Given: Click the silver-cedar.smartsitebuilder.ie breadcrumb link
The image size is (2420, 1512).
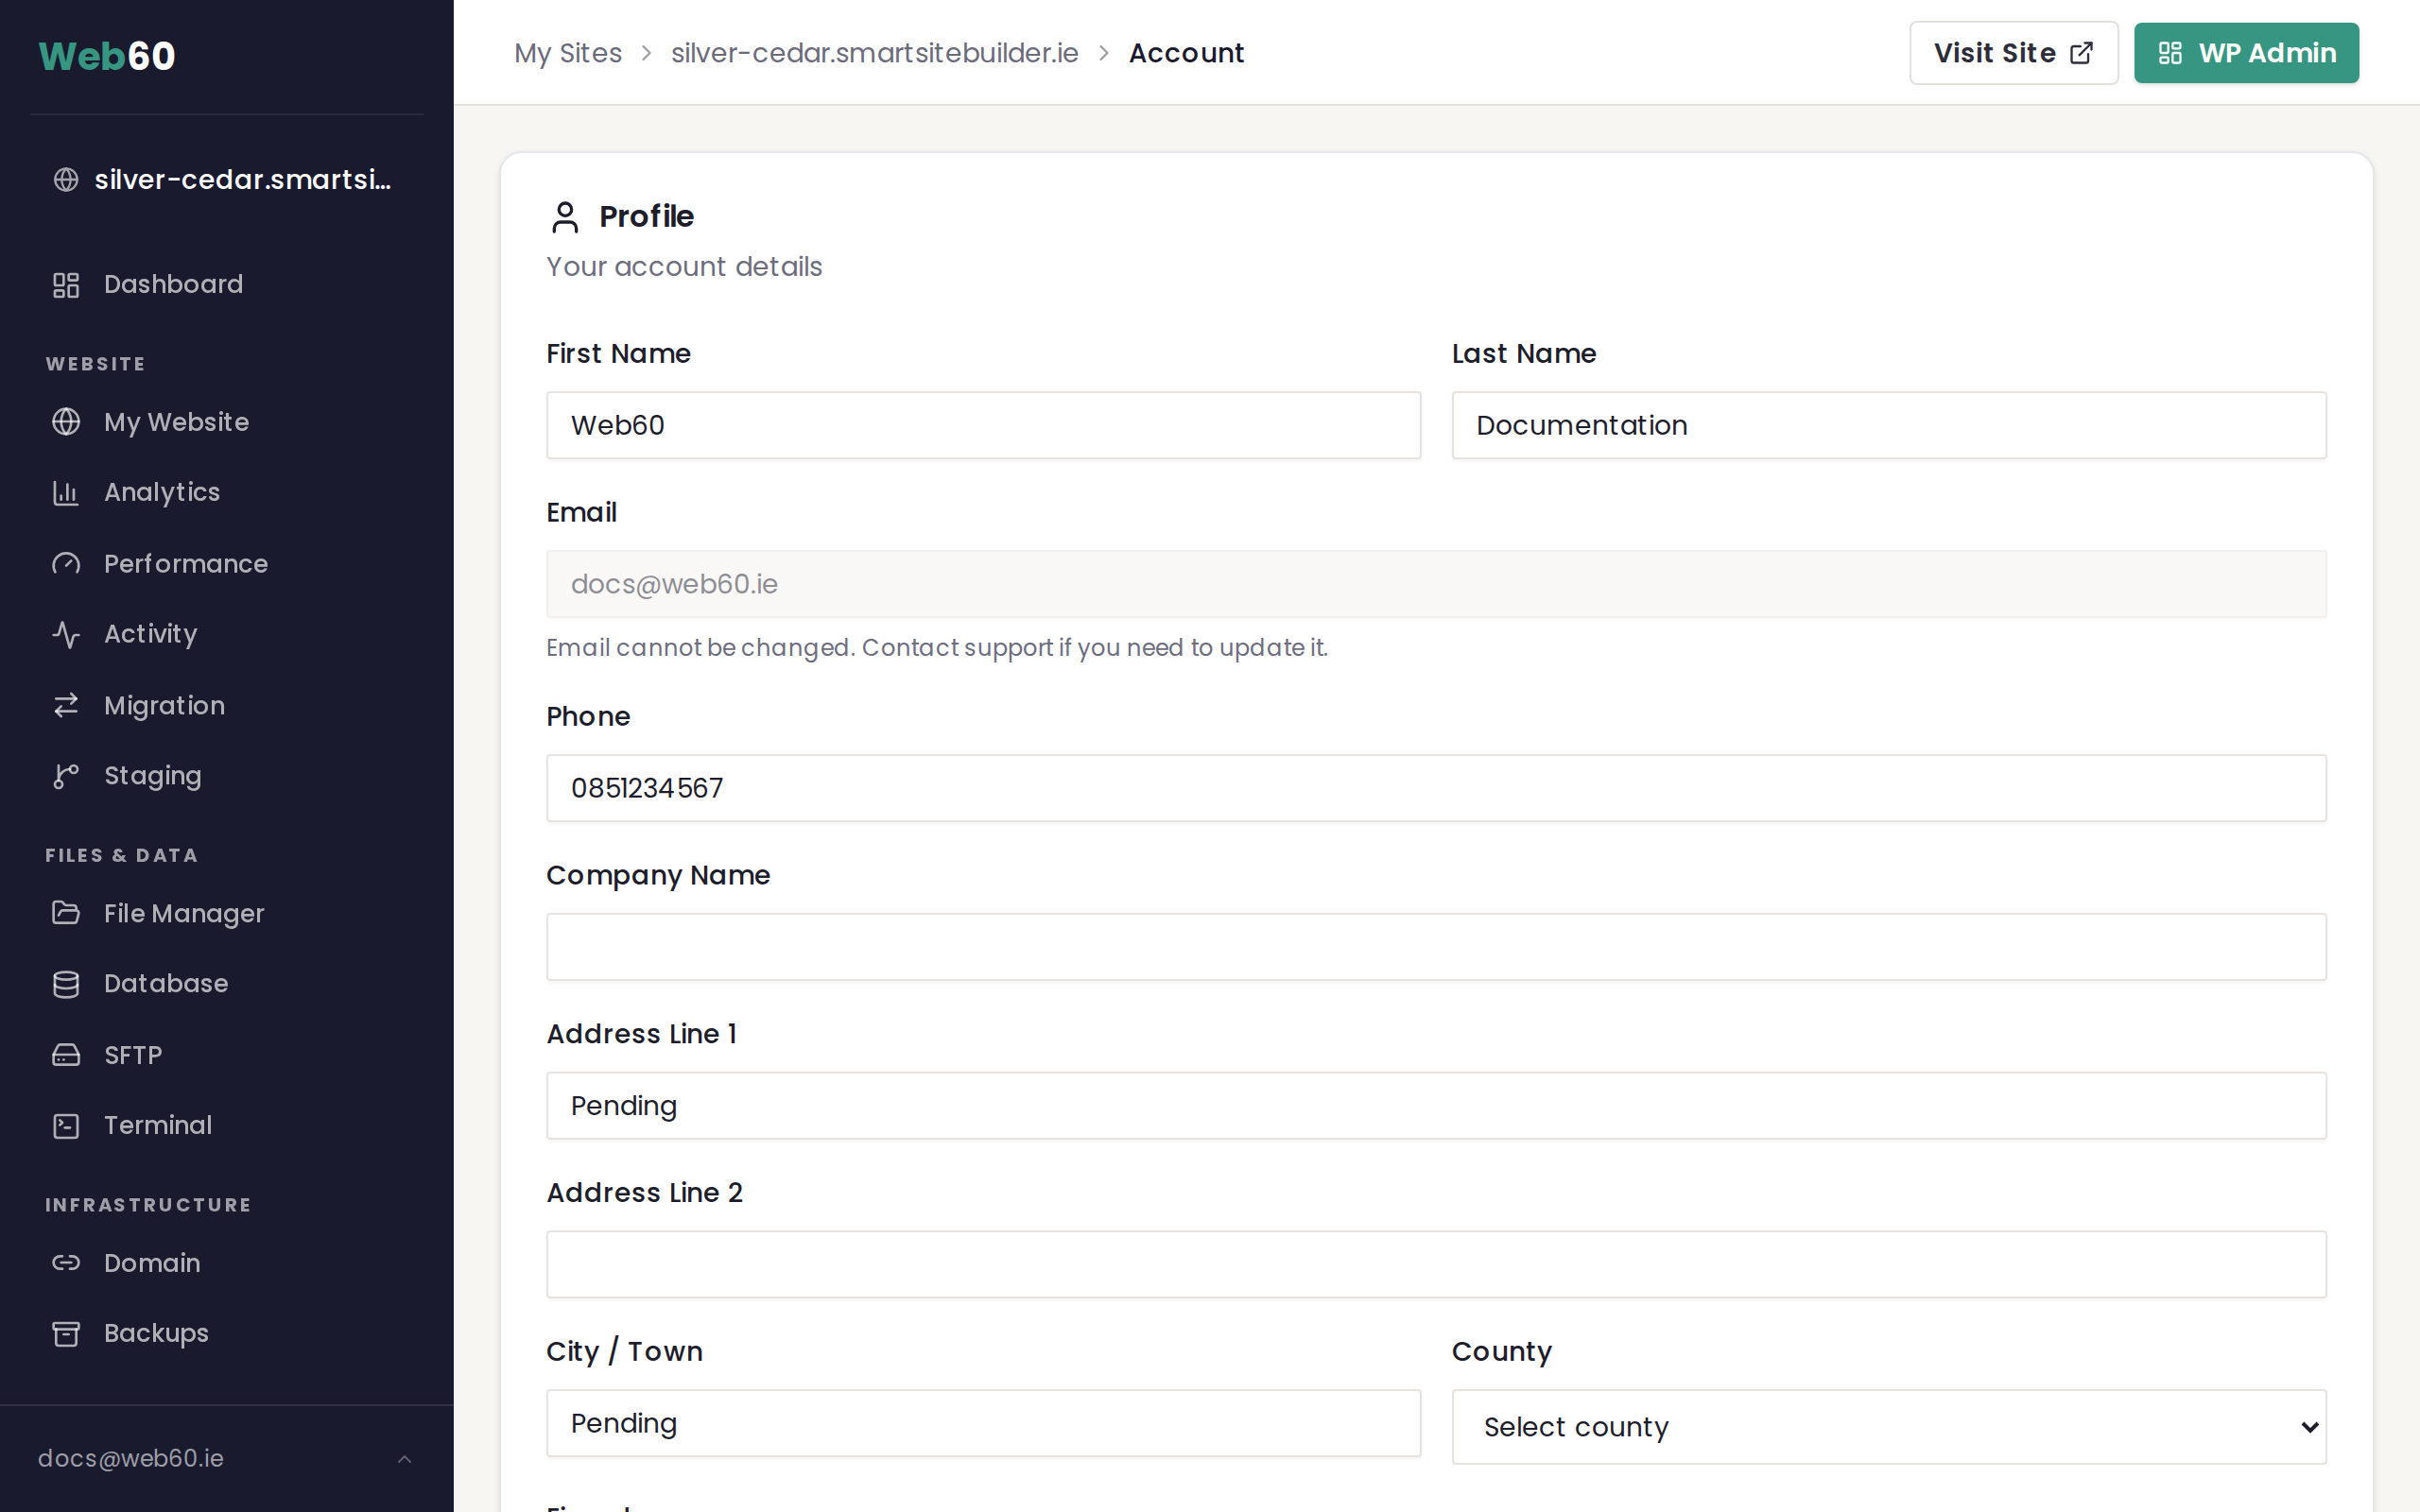Looking at the screenshot, I should pos(874,52).
